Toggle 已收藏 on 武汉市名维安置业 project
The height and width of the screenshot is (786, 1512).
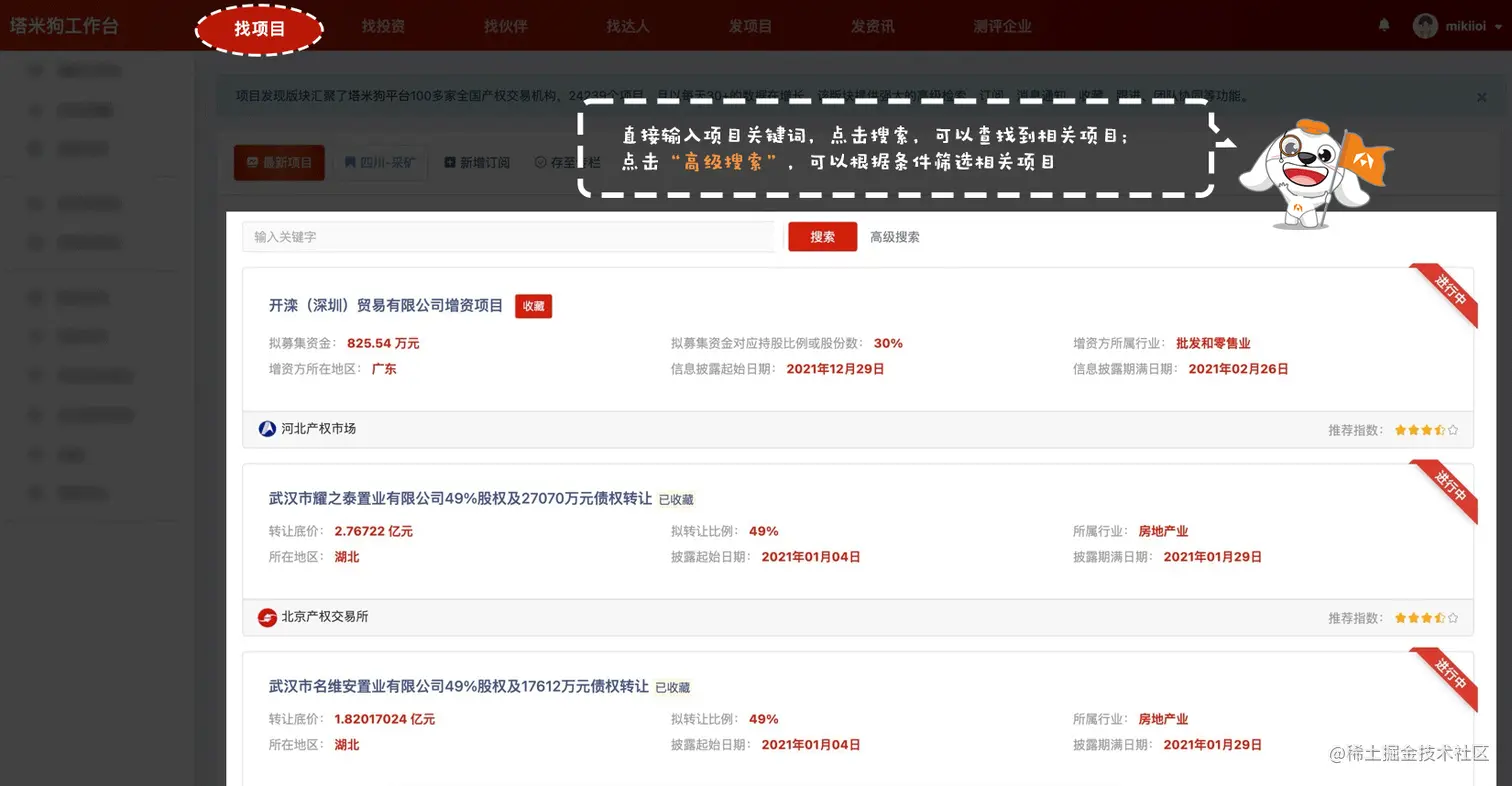coord(673,688)
